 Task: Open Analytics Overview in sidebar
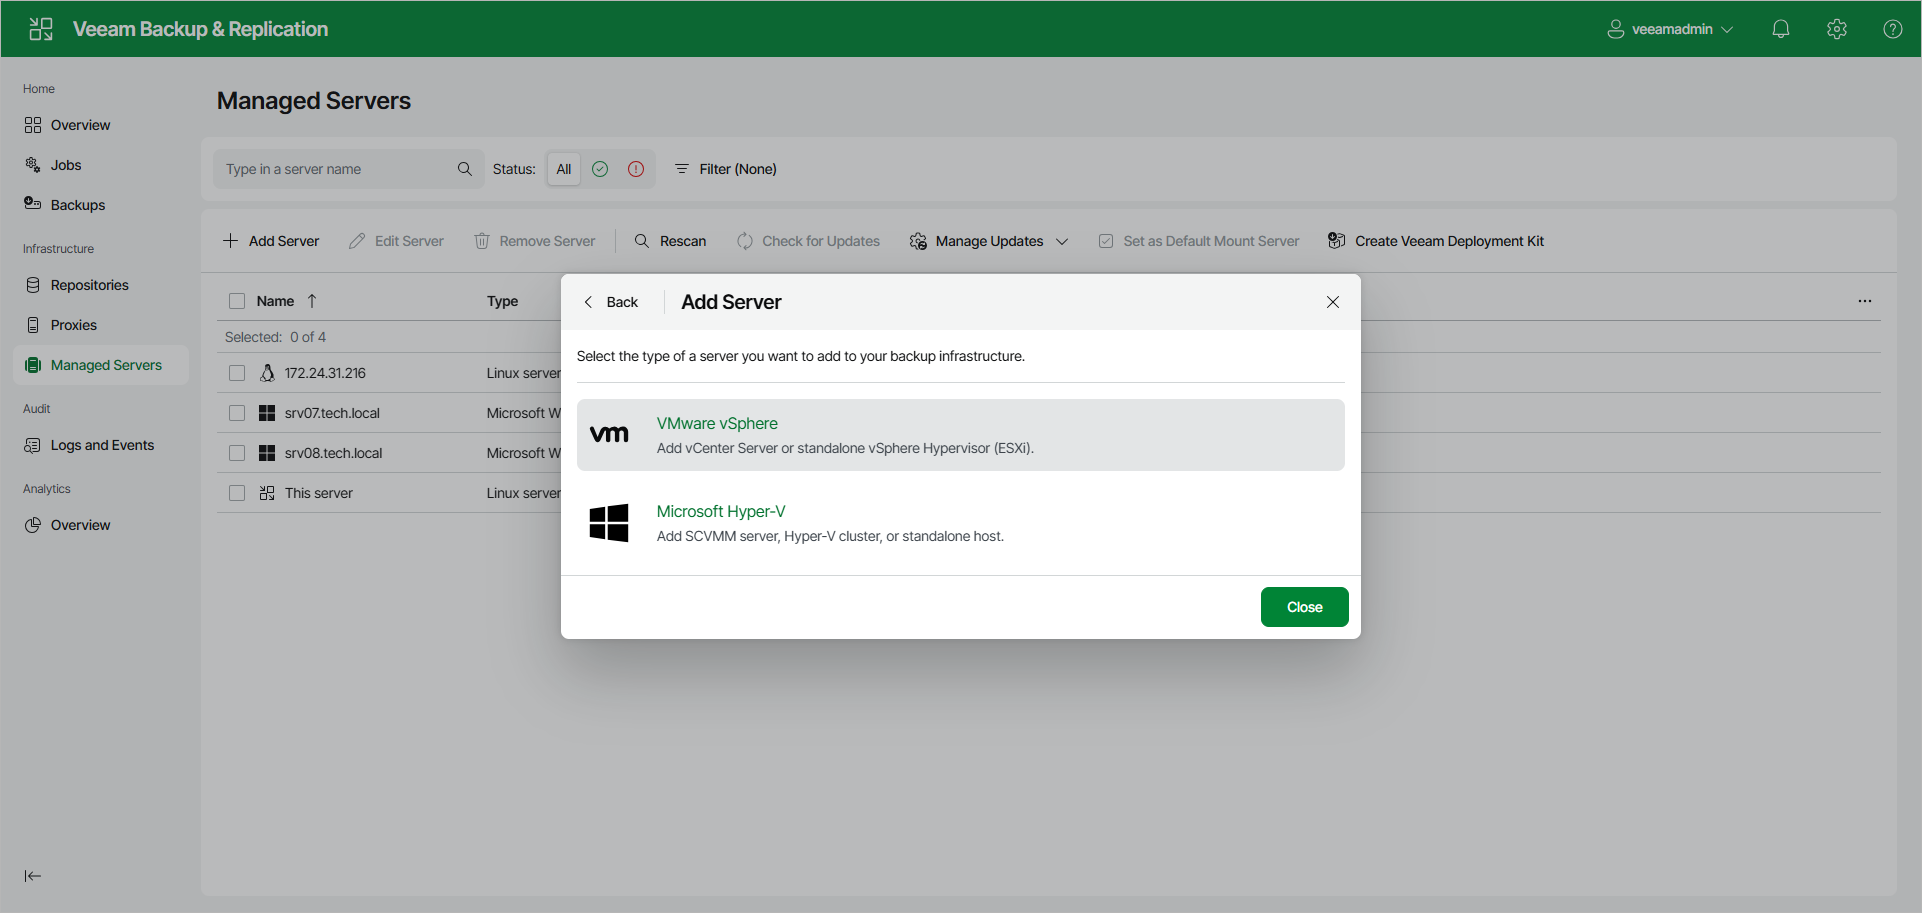pyautogui.click(x=101, y=525)
